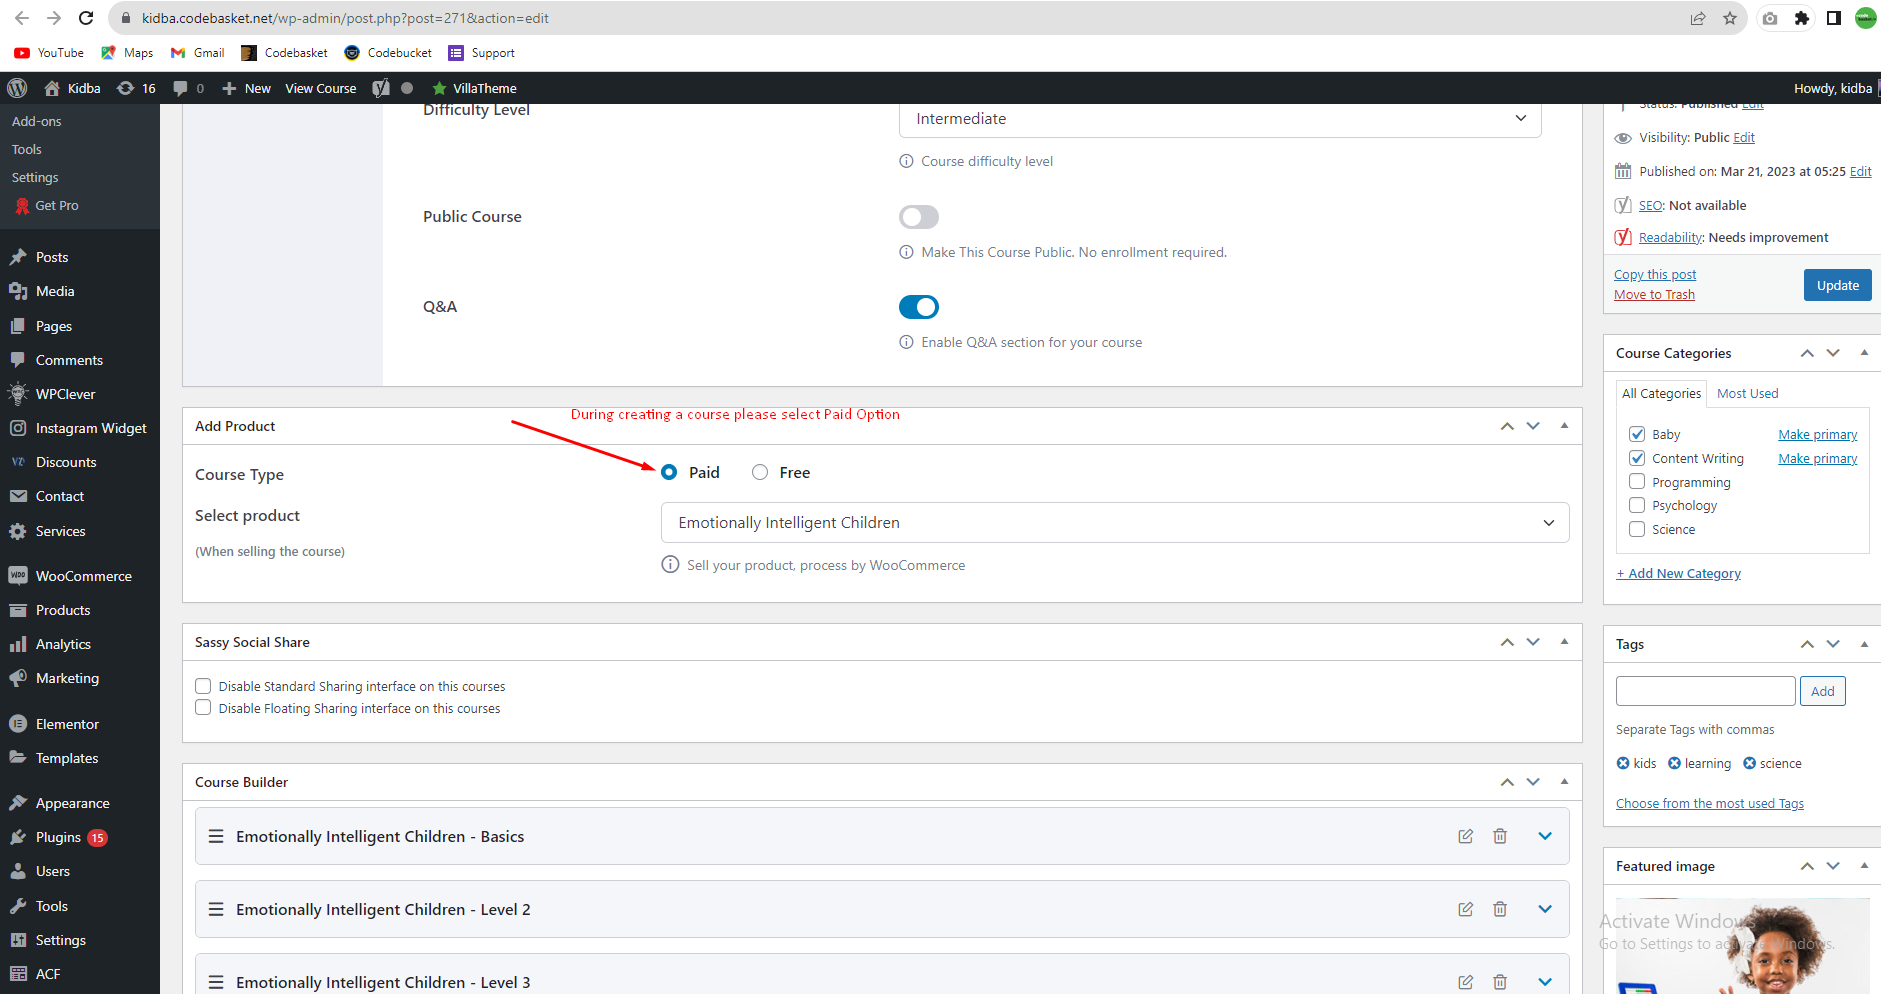Click drag handle icon of Level 2 topic
Image resolution: width=1881 pixels, height=994 pixels.
click(x=216, y=909)
